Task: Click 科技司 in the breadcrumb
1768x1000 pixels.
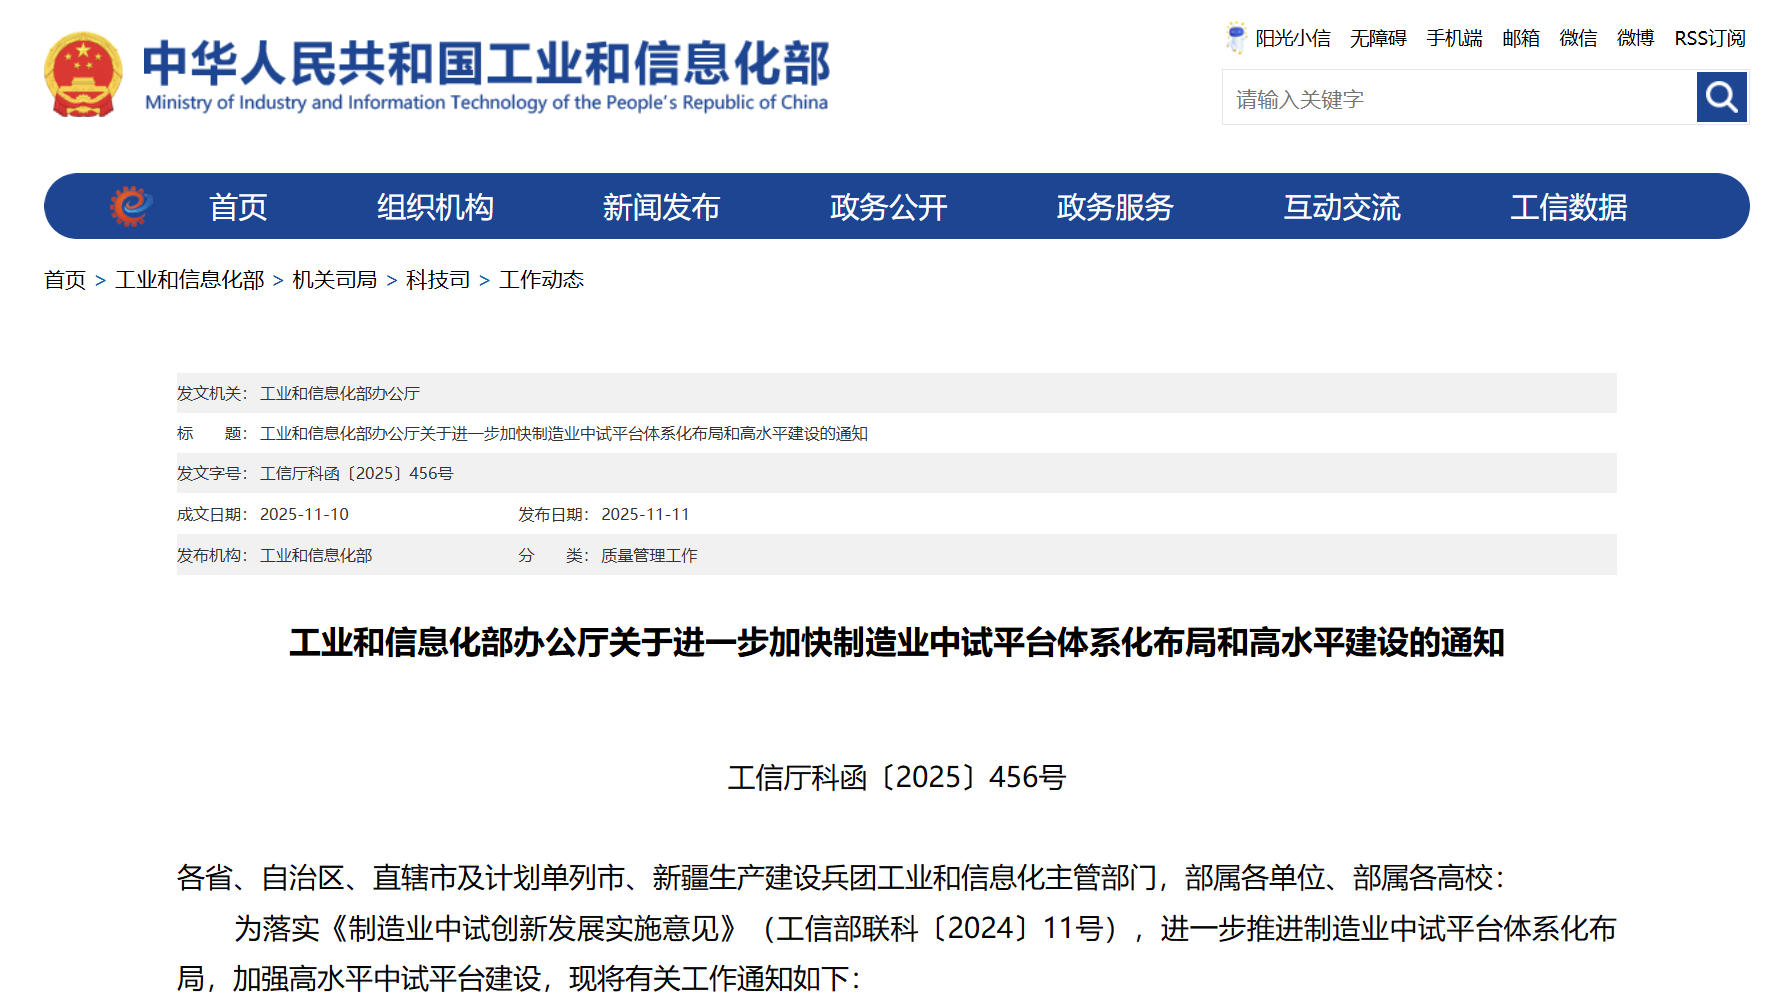Action: coord(438,280)
